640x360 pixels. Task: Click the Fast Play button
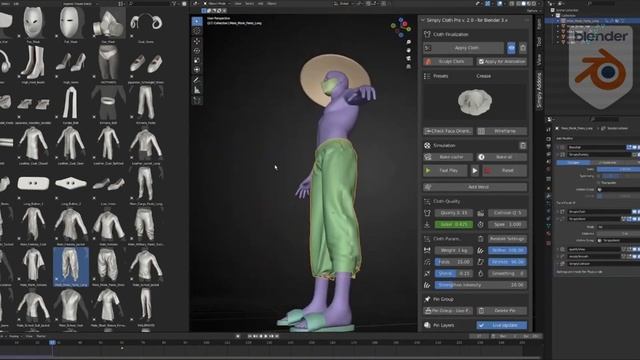point(445,171)
